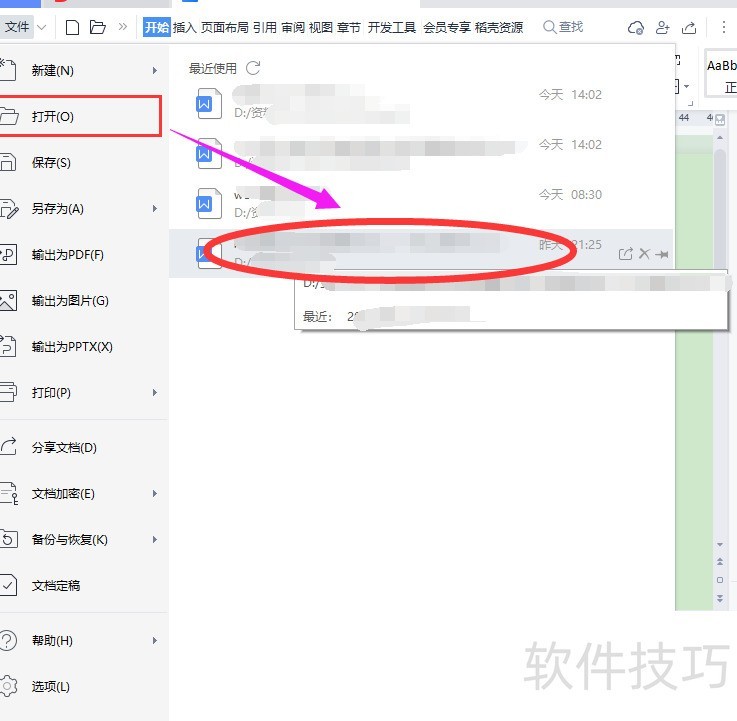Select 打印(P) in the file menu
This screenshot has width=737, height=721.
pyautogui.click(x=84, y=392)
